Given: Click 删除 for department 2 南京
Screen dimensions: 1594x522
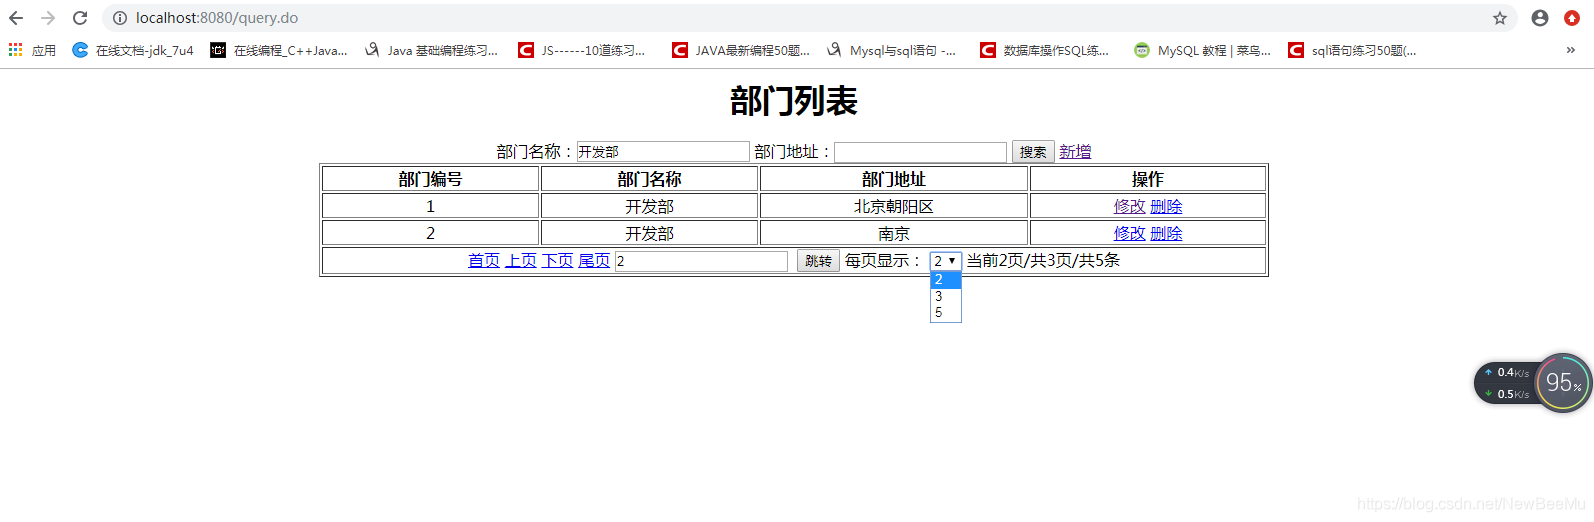Looking at the screenshot, I should coord(1166,233).
